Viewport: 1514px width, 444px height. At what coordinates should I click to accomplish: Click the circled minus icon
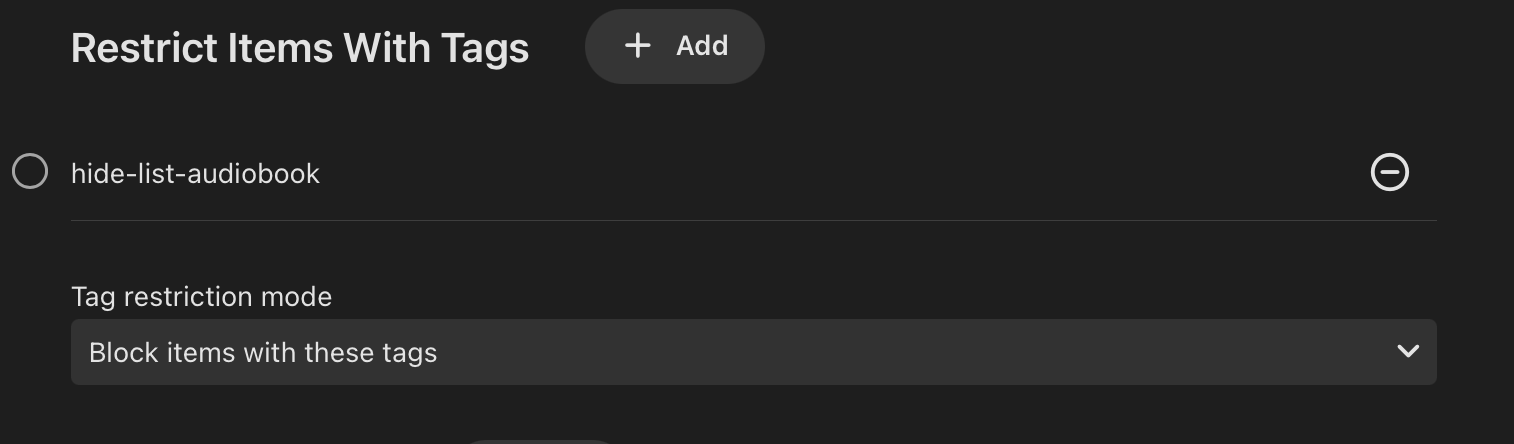coord(1389,173)
